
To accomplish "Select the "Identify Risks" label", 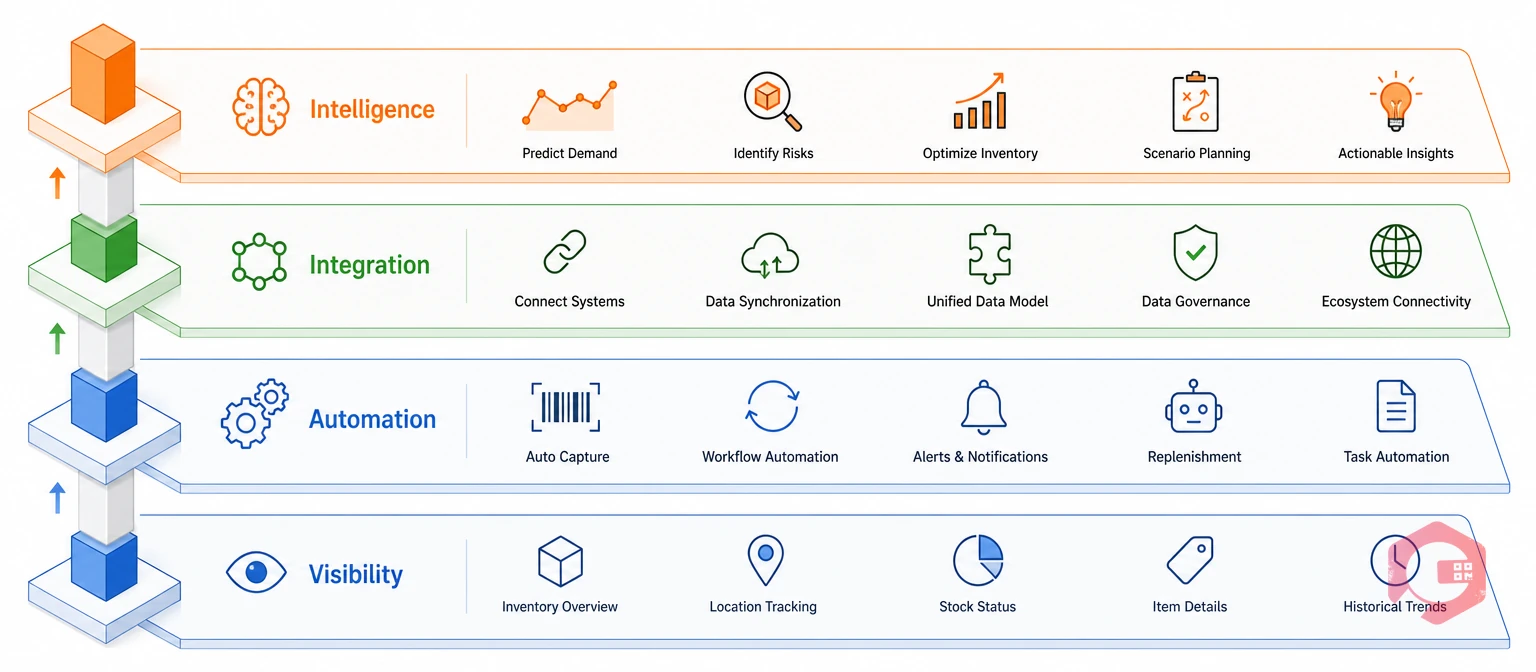I will pyautogui.click(x=773, y=153).
